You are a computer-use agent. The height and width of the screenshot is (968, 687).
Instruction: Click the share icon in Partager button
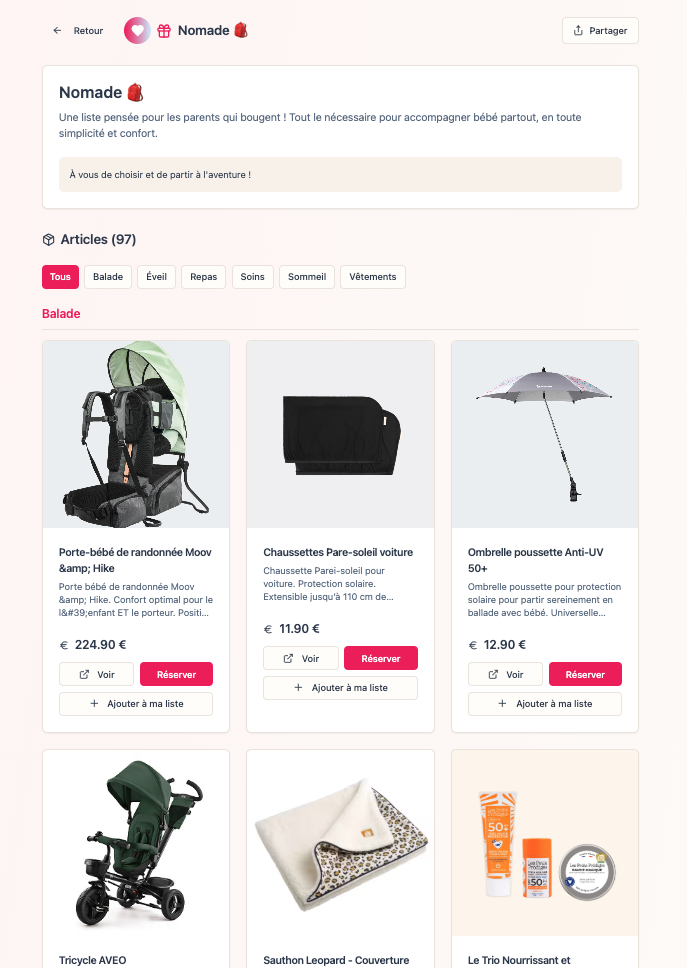pyautogui.click(x=578, y=30)
